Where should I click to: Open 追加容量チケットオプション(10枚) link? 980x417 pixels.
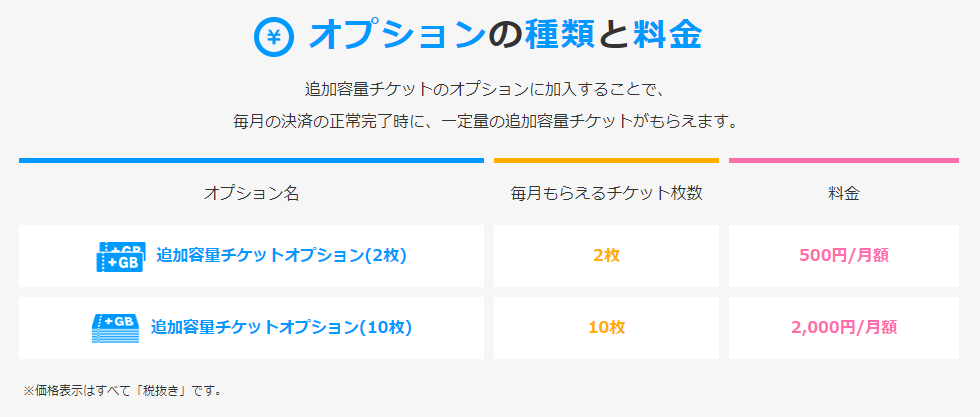click(x=281, y=327)
